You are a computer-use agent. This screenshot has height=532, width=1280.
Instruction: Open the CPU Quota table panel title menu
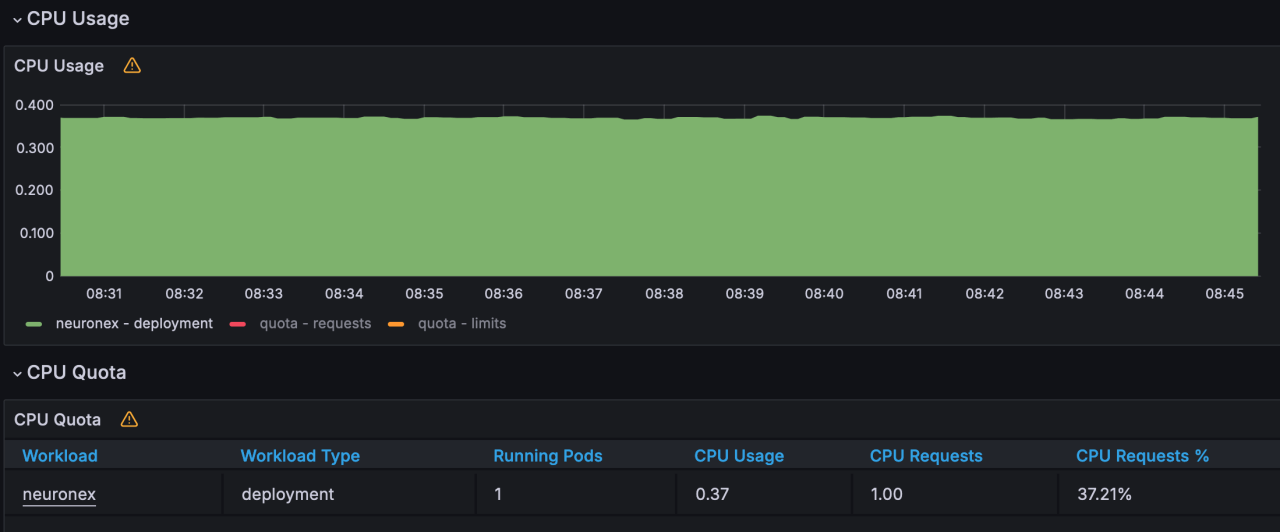pyautogui.click(x=57, y=420)
